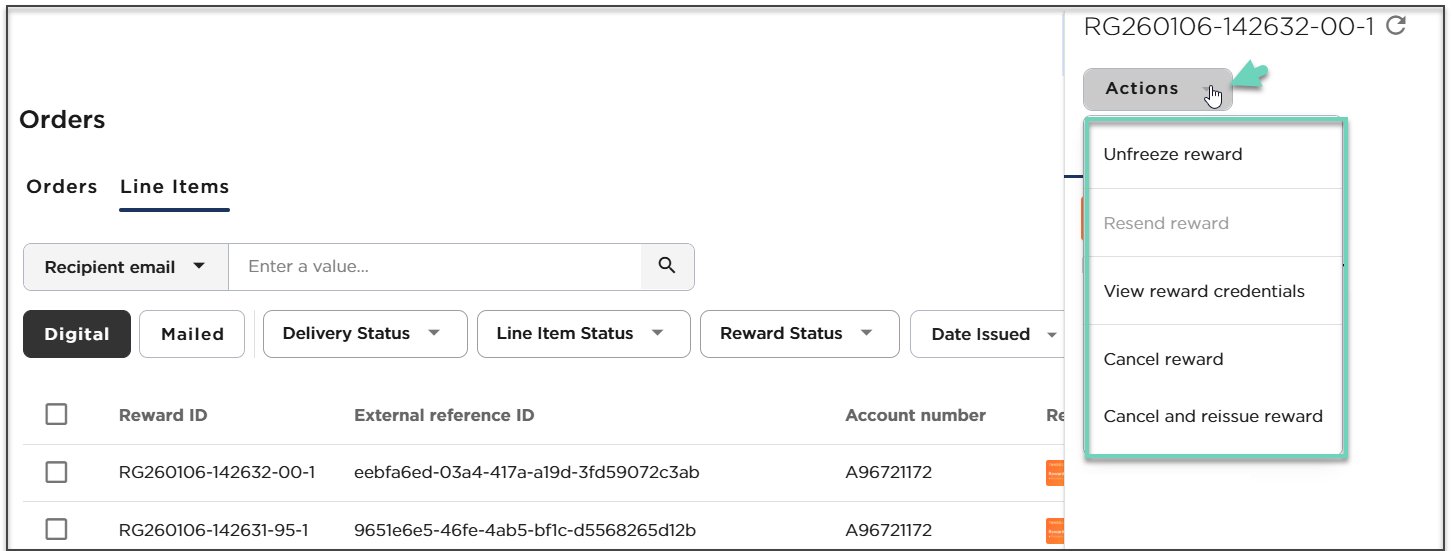Select the Line Items tab
Screen dimensions: 1454x551
[174, 187]
